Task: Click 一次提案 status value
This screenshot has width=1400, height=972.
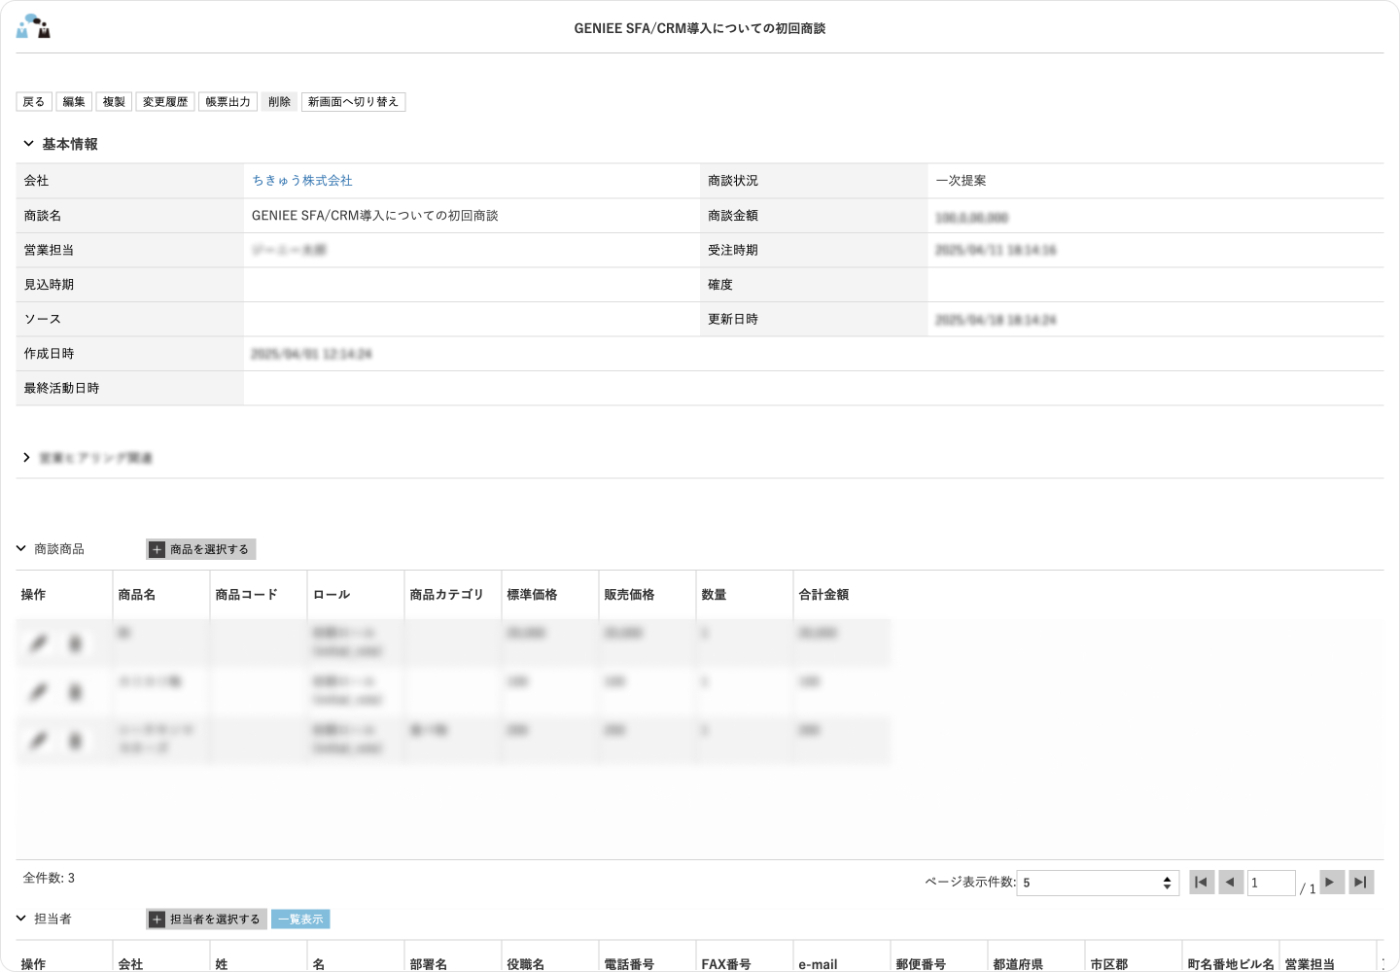Action: [x=961, y=181]
